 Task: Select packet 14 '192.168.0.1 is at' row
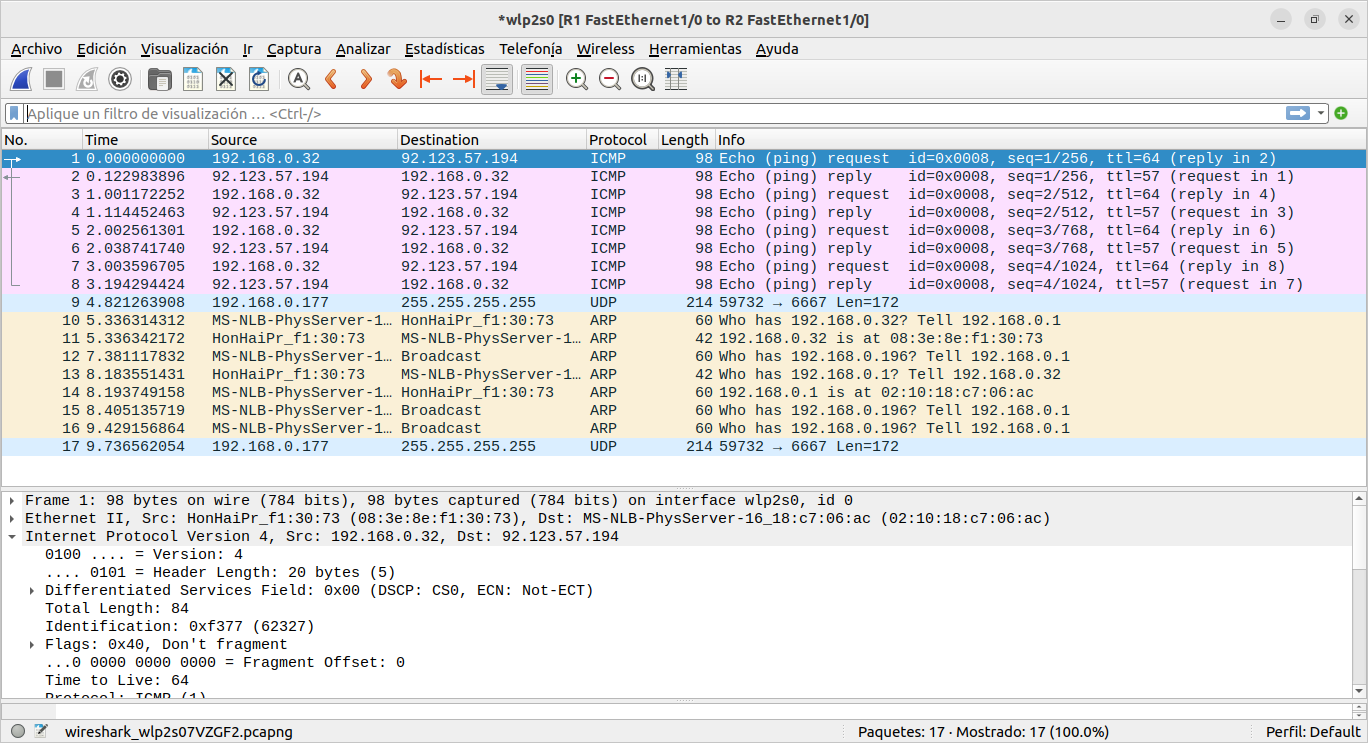click(x=683, y=393)
